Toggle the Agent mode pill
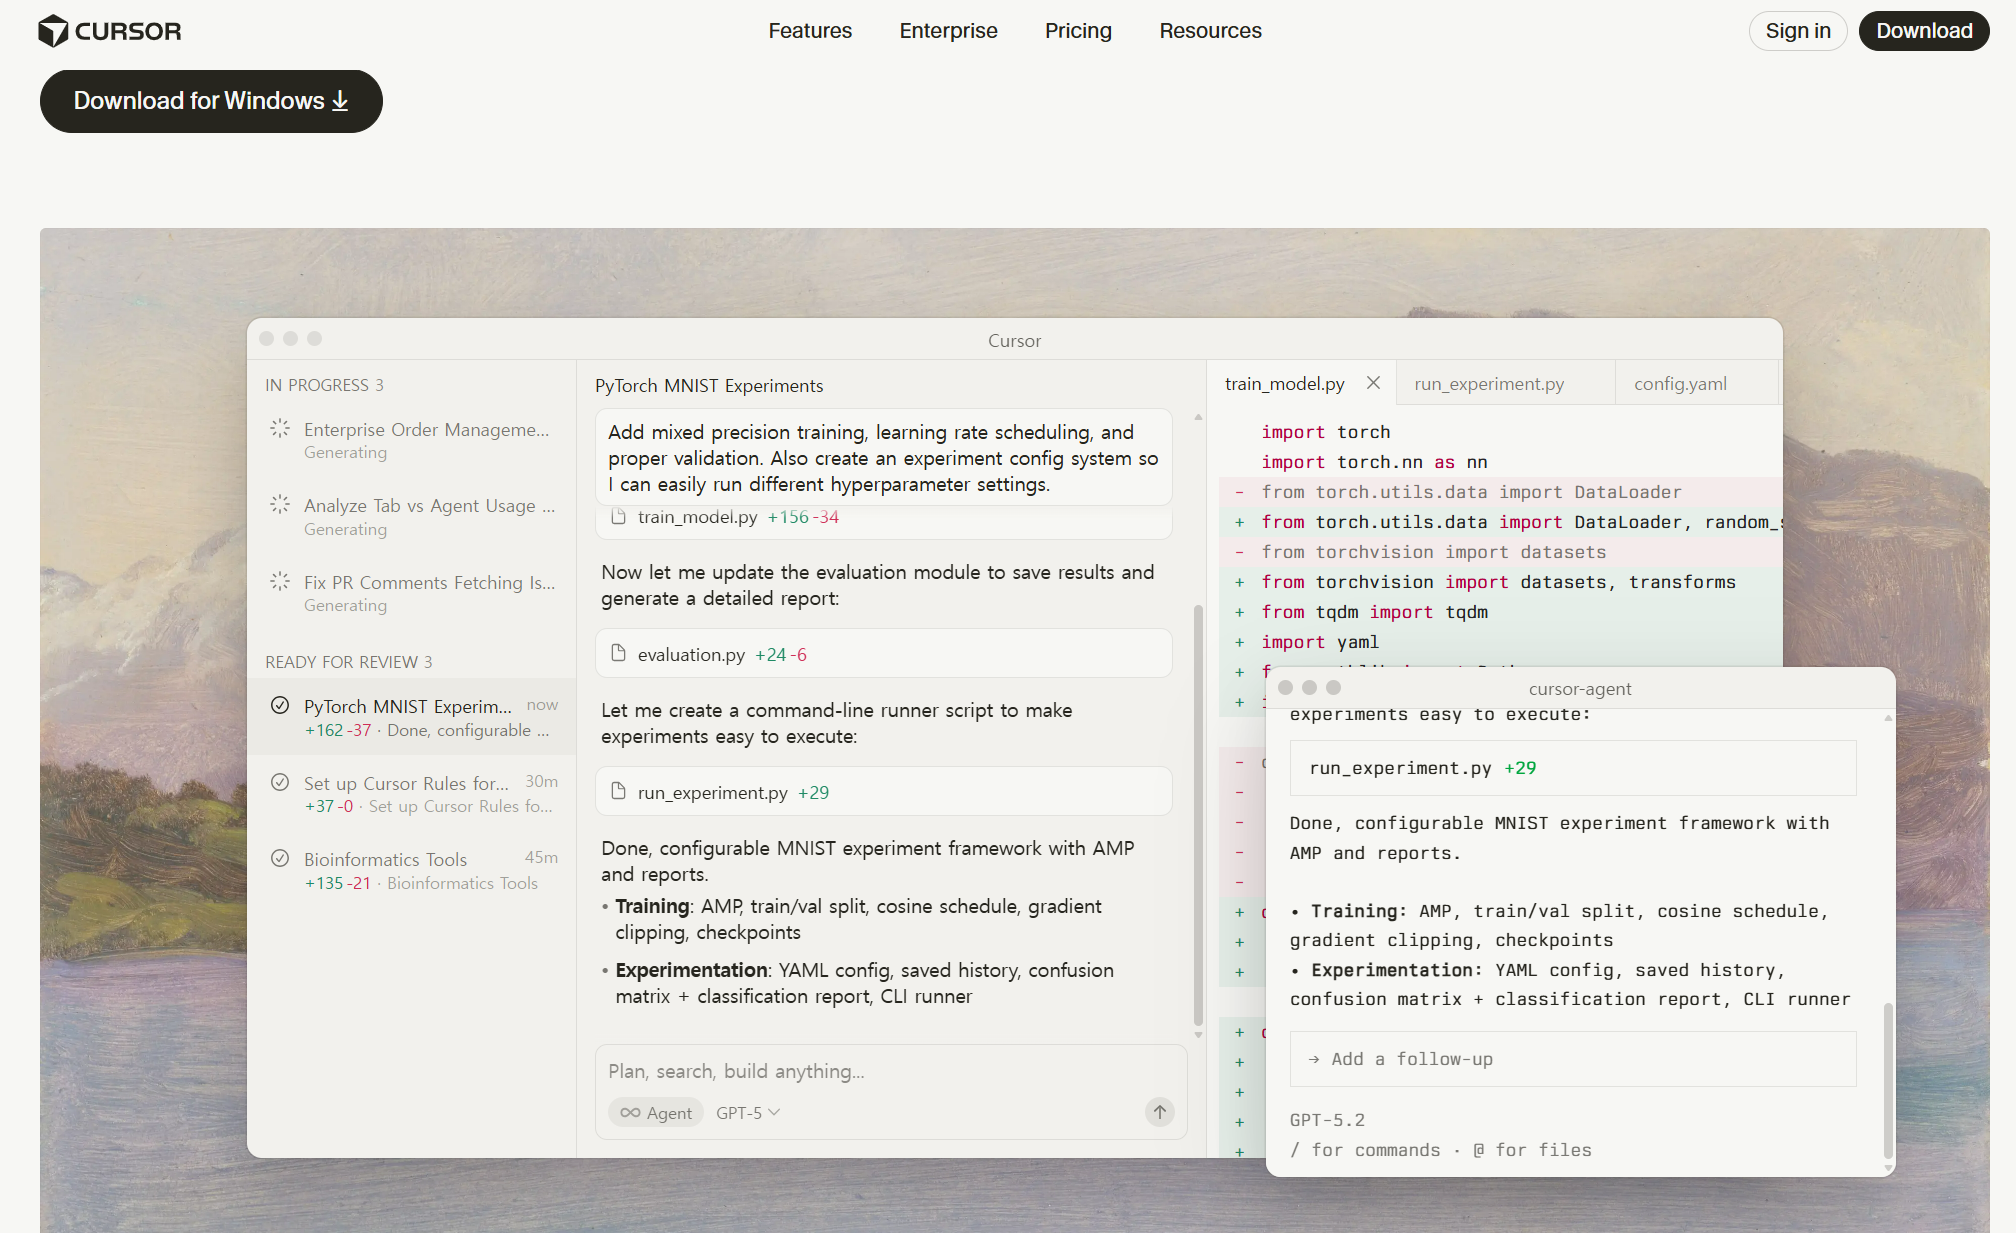The image size is (2016, 1233). [656, 1113]
